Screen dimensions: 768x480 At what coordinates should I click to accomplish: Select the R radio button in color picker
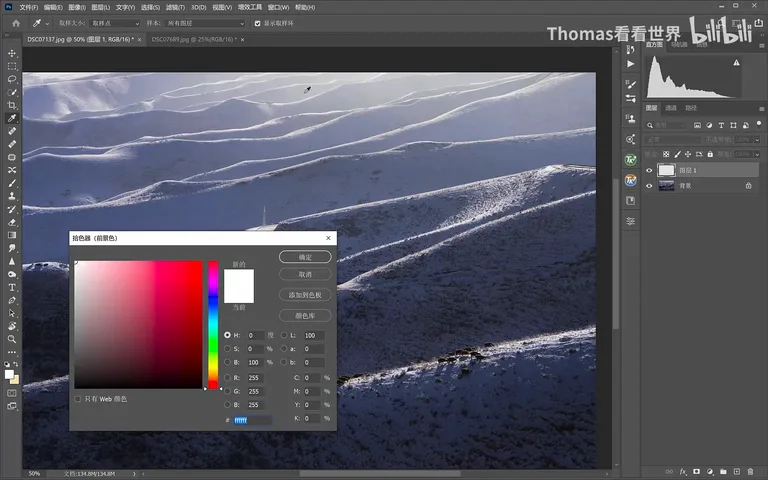click(227, 378)
